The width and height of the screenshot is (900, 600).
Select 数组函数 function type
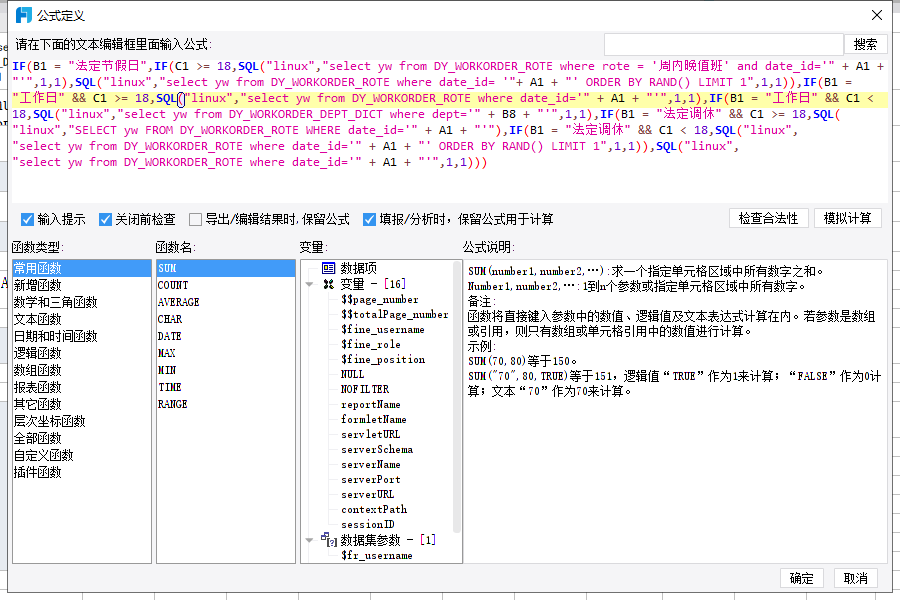click(82, 370)
